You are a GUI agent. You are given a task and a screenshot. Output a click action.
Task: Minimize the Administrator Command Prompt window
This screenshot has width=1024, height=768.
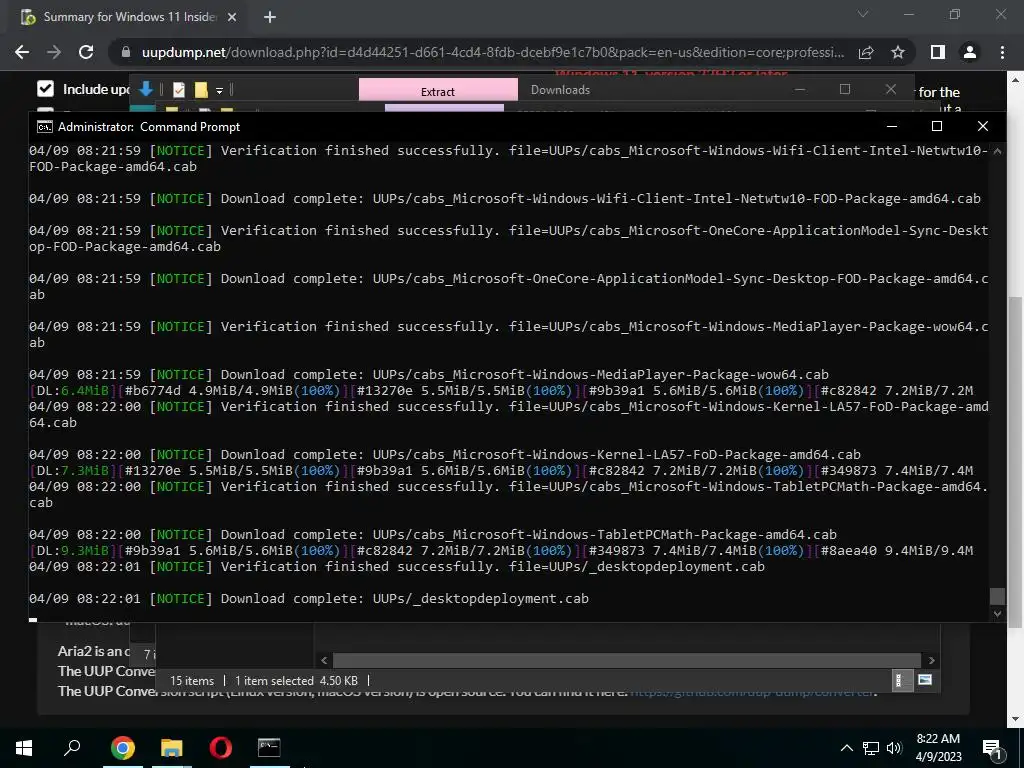(892, 126)
